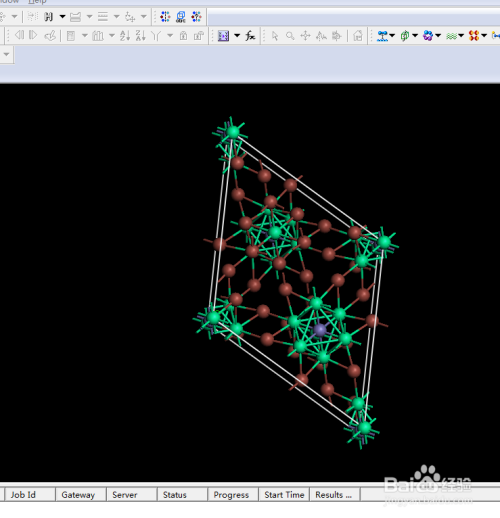The width and height of the screenshot is (500, 518).
Task: Click the grayed dotted-lines icon left of the H tool
Action: coord(33,16)
